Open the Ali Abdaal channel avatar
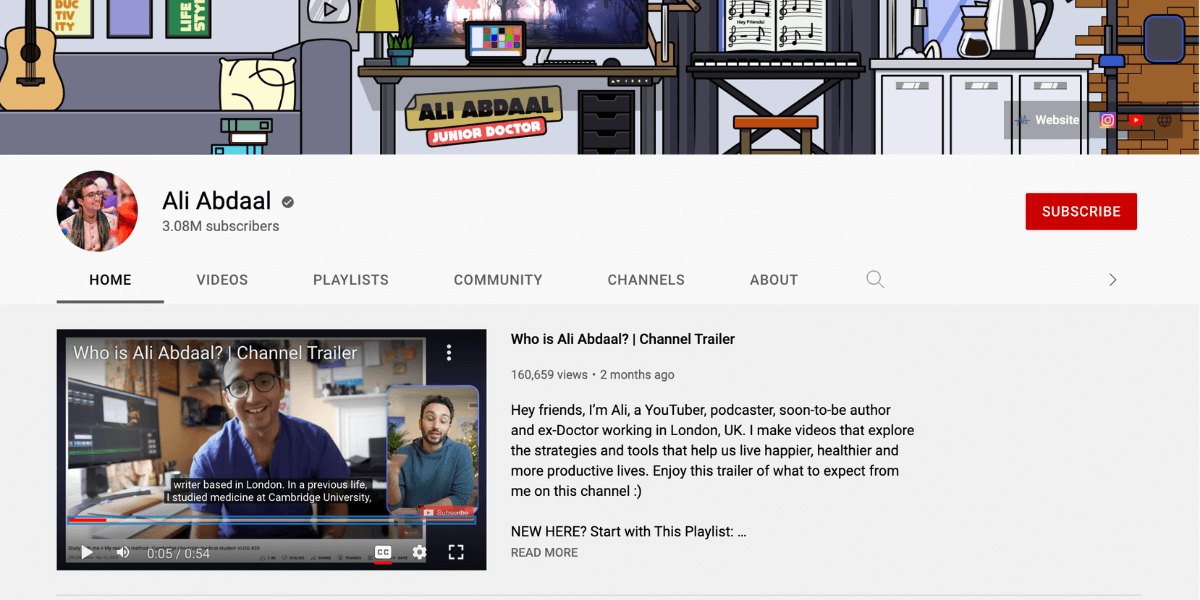This screenshot has height=600, width=1200. point(97,211)
